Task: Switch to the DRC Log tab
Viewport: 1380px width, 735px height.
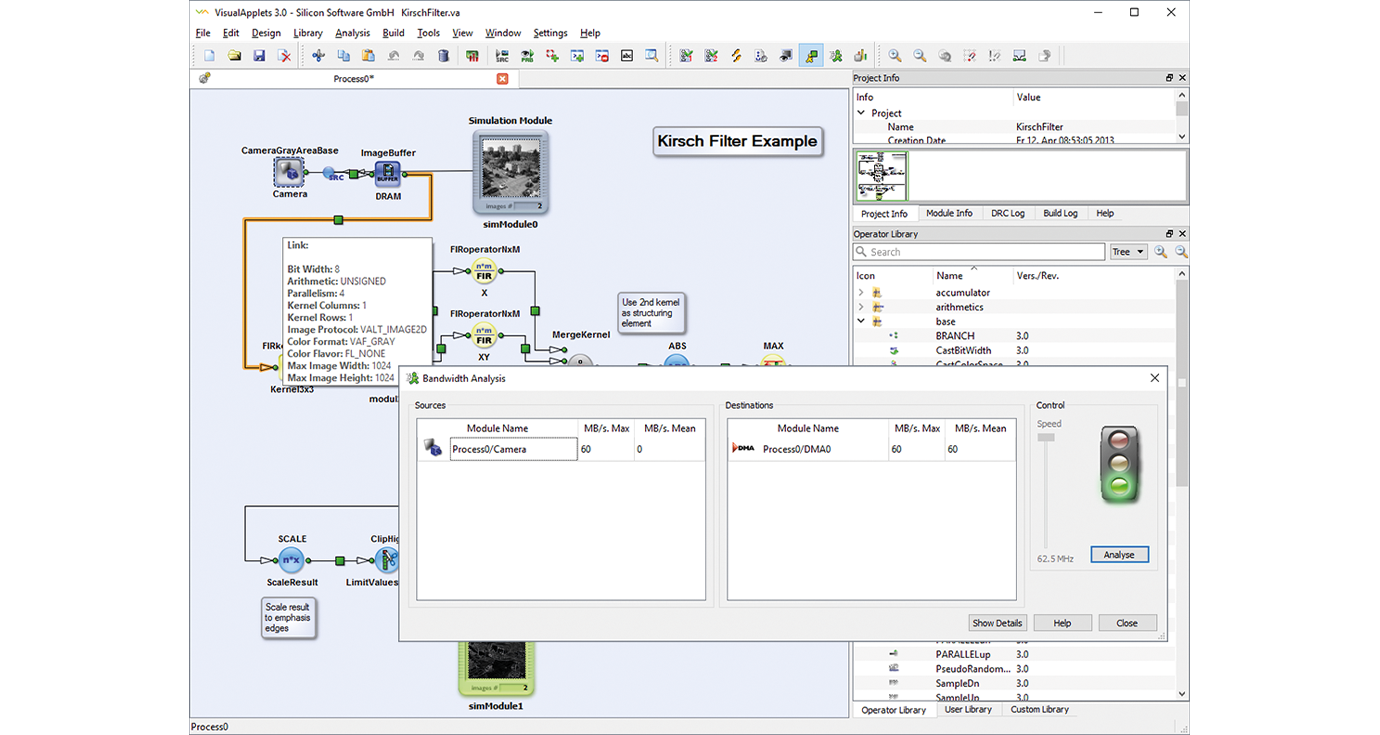Action: [x=1008, y=213]
